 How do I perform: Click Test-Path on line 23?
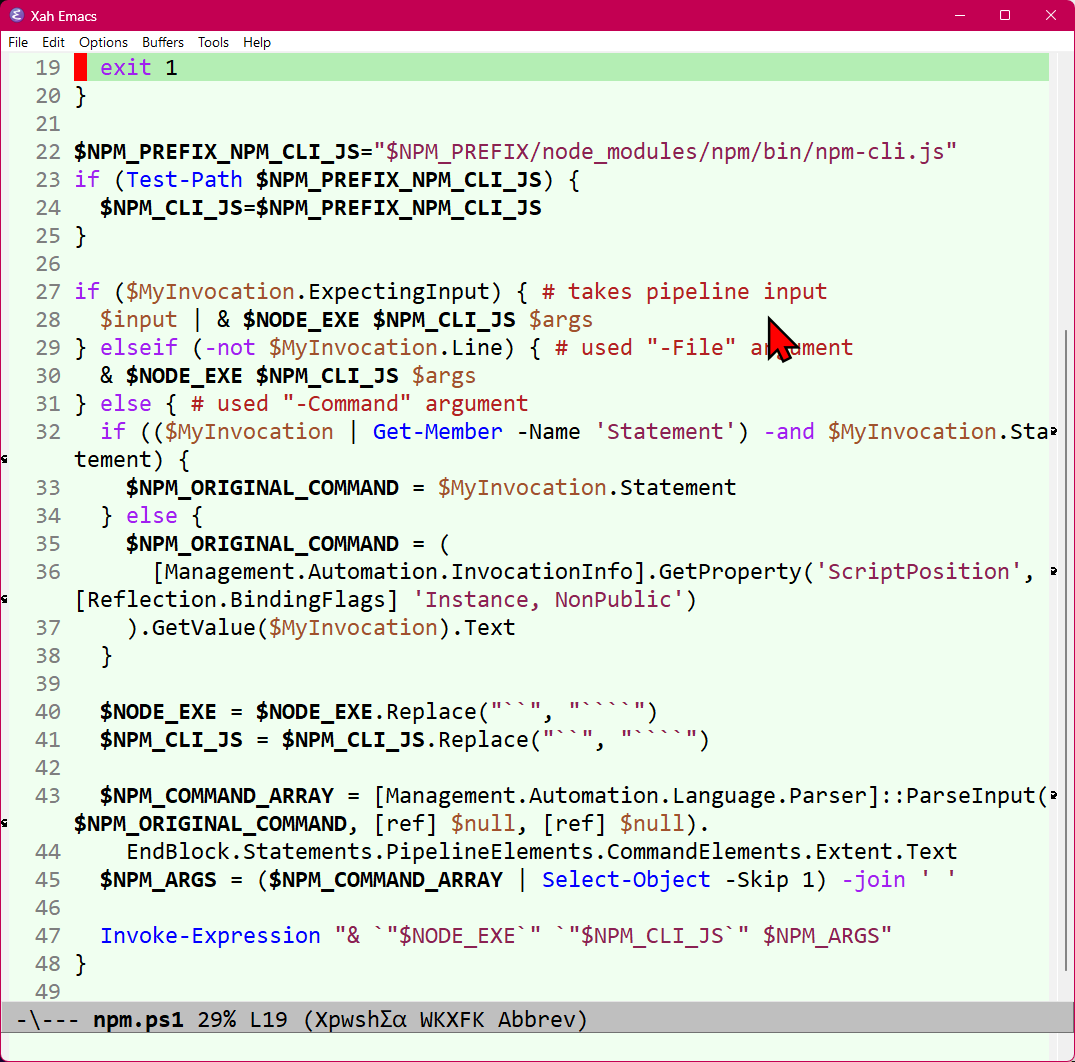pos(184,180)
